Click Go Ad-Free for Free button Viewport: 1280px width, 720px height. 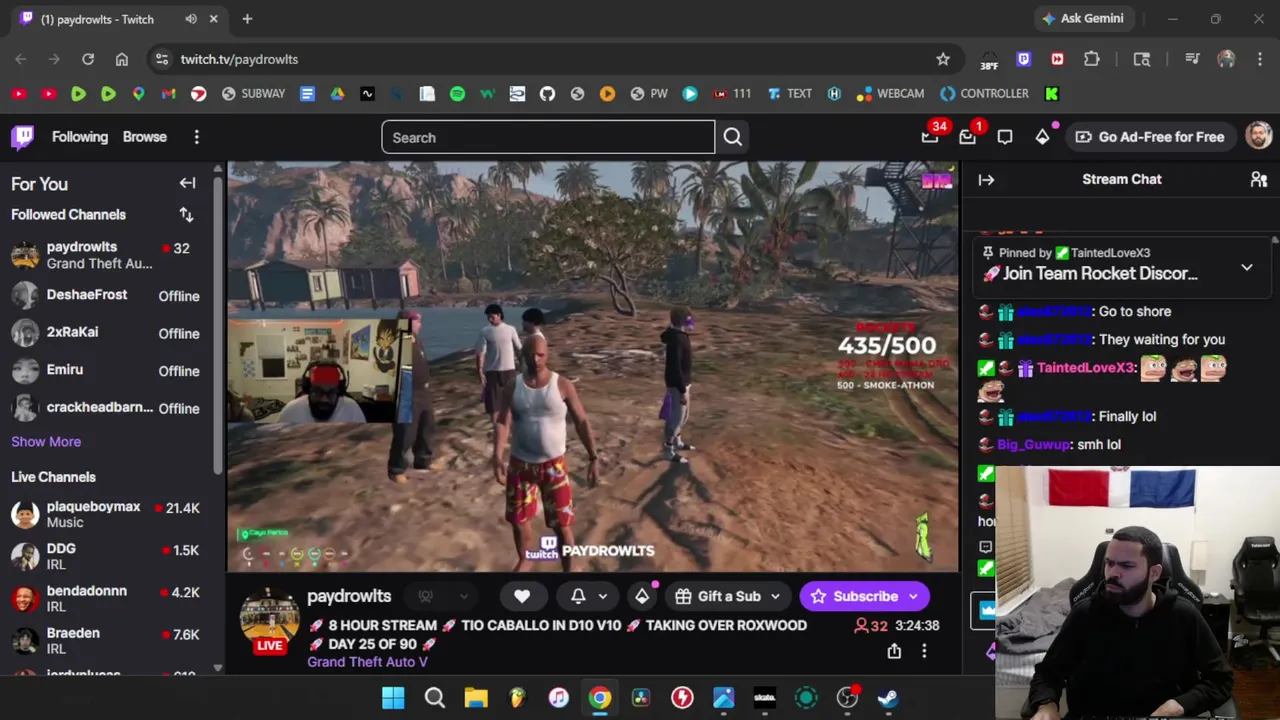pos(1150,137)
